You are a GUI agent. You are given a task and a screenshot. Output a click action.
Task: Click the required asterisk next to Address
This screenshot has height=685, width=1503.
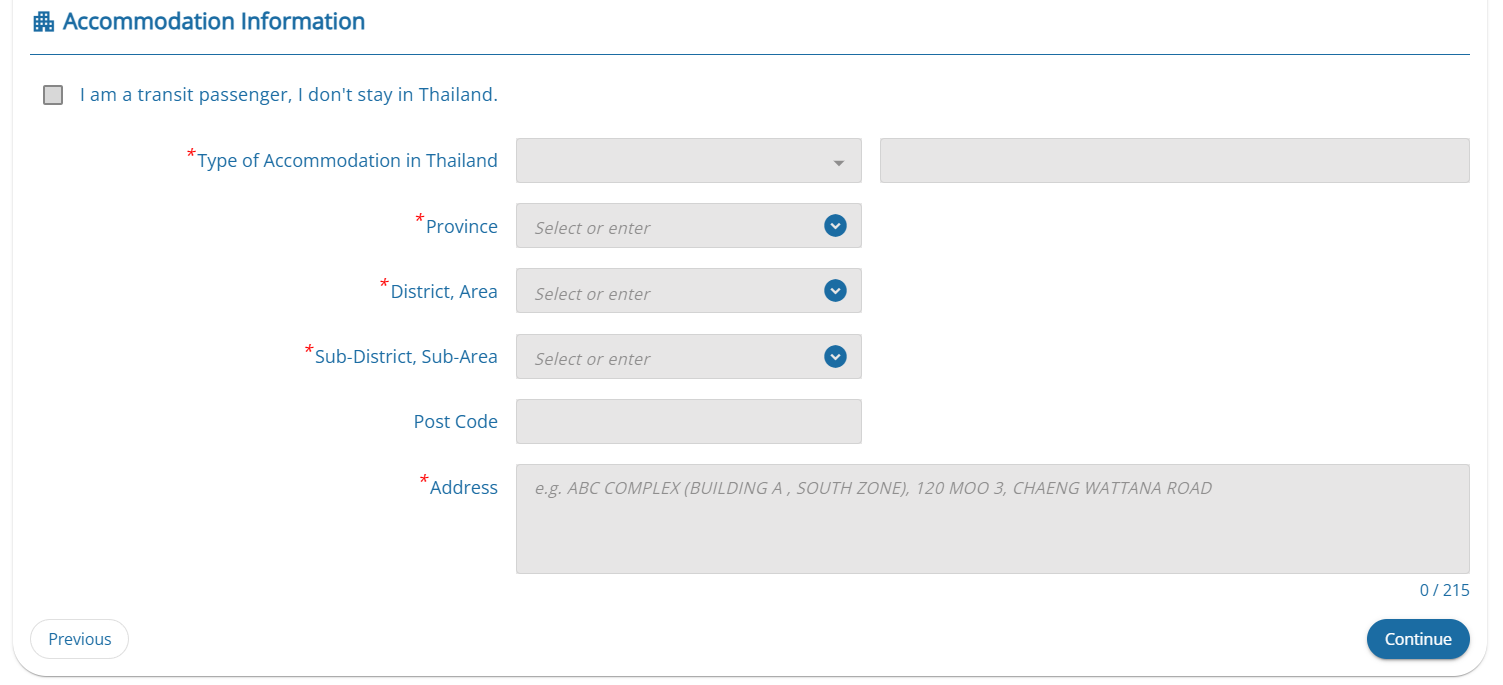click(x=423, y=479)
